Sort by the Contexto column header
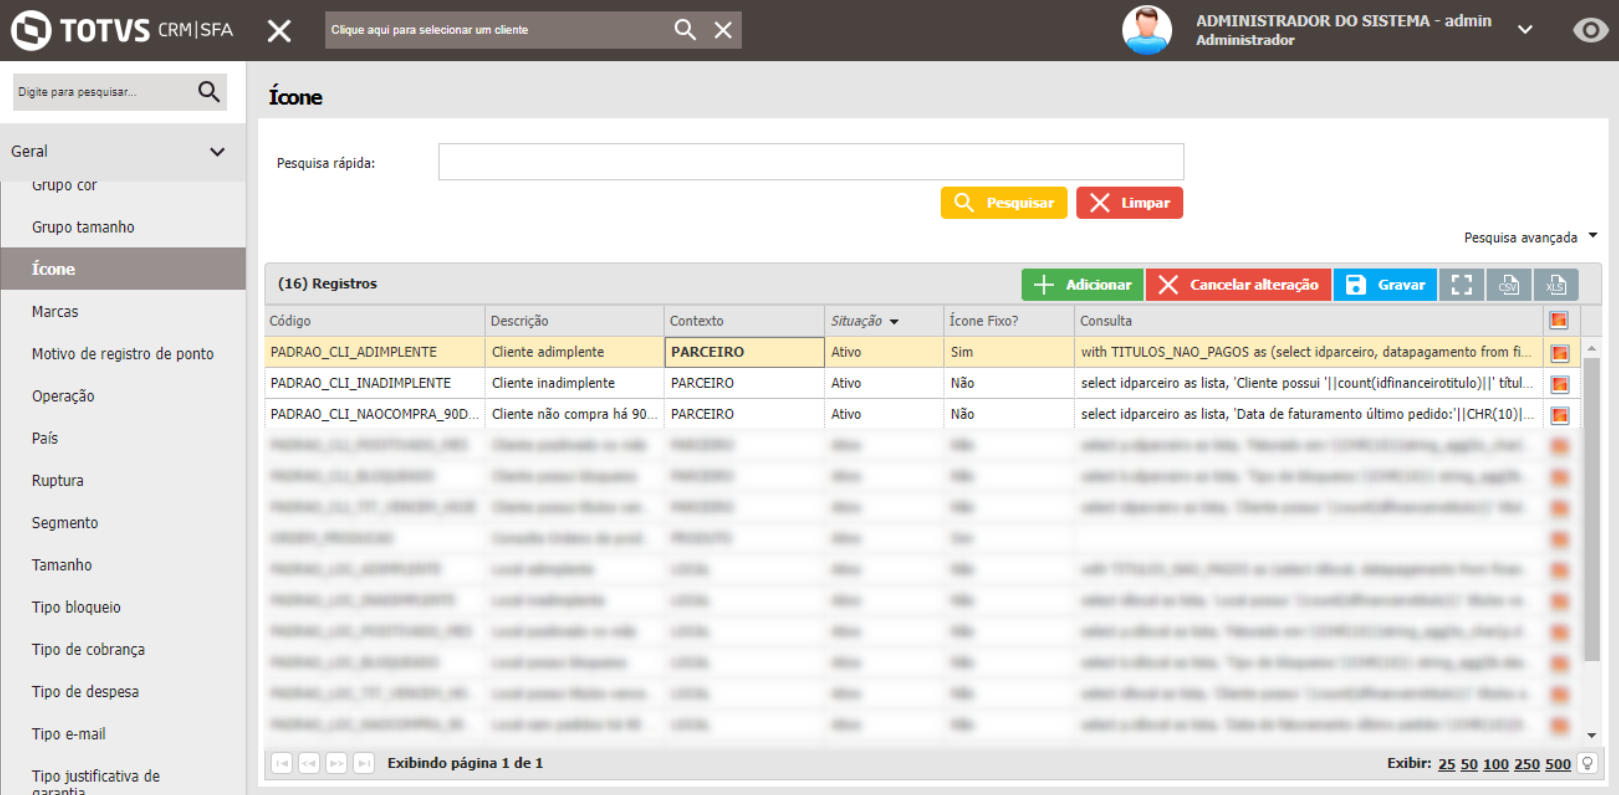This screenshot has height=795, width=1619. pos(745,321)
